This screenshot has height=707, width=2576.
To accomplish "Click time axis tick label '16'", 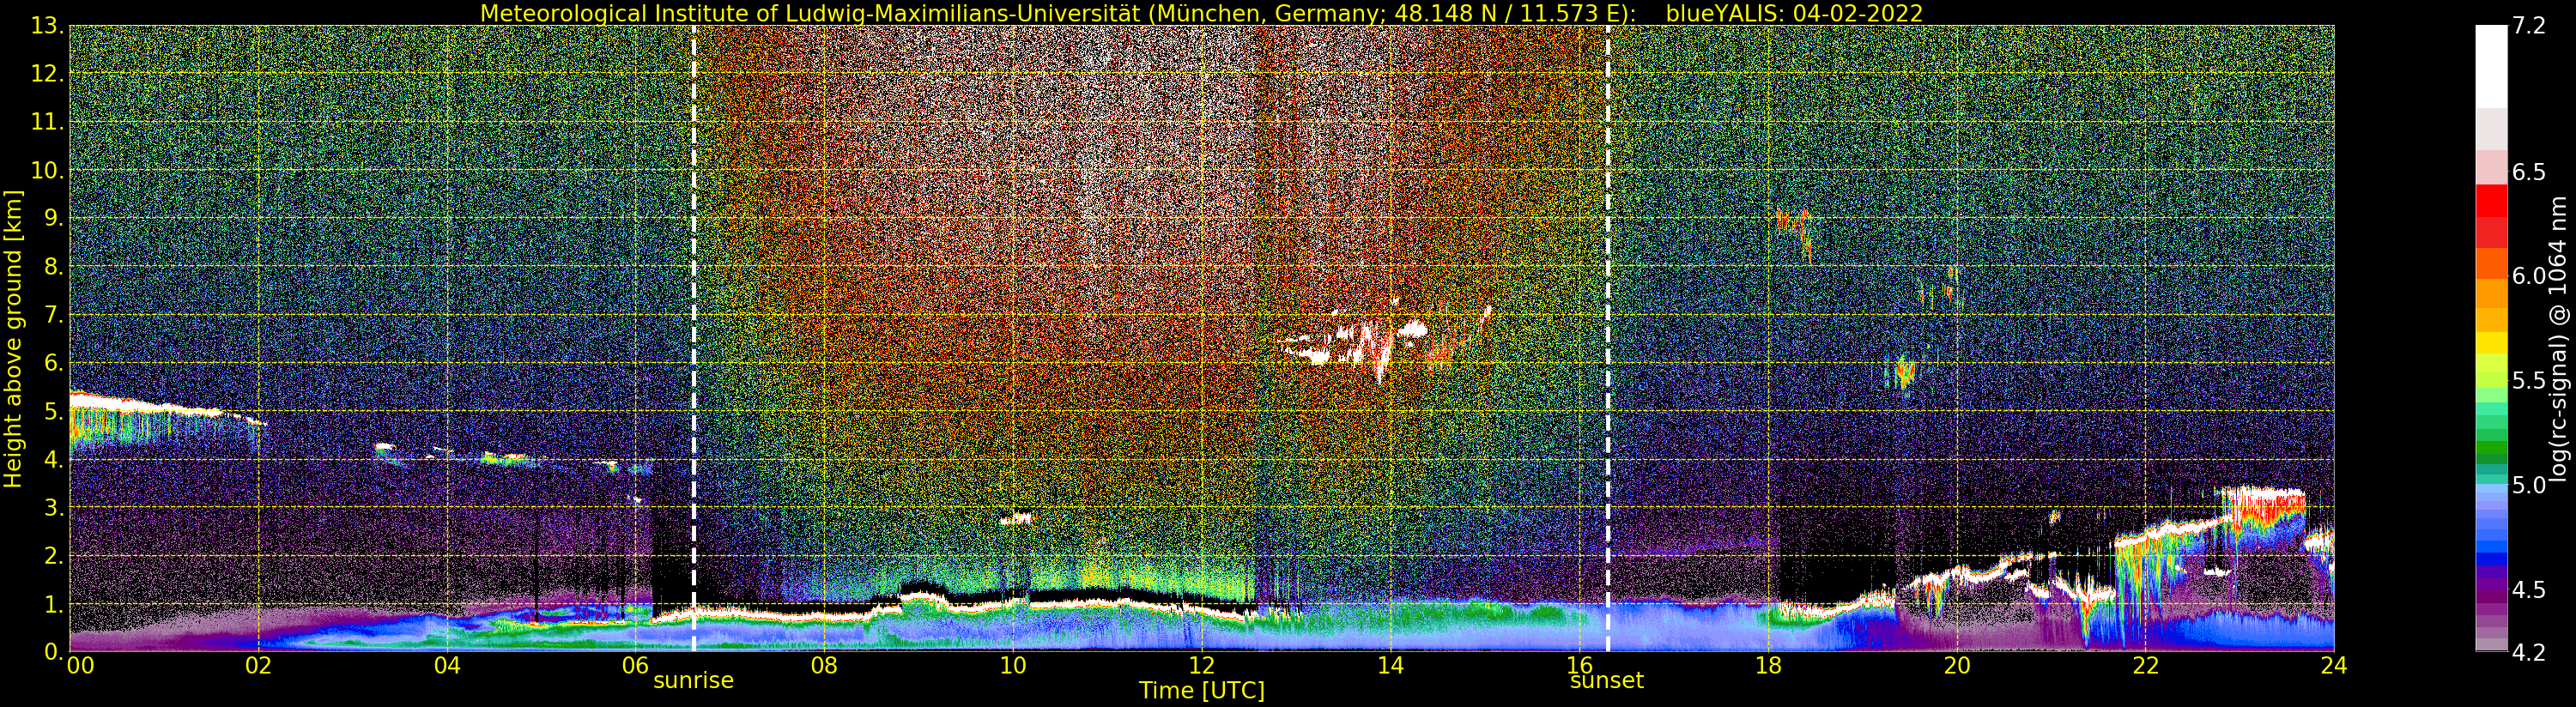I will 1579,666.
